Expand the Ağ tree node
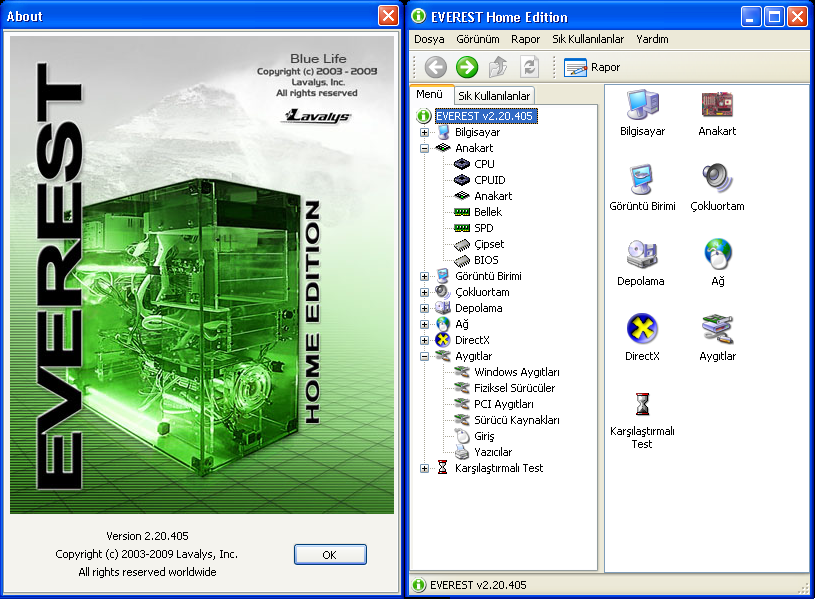815x599 pixels. pos(424,324)
